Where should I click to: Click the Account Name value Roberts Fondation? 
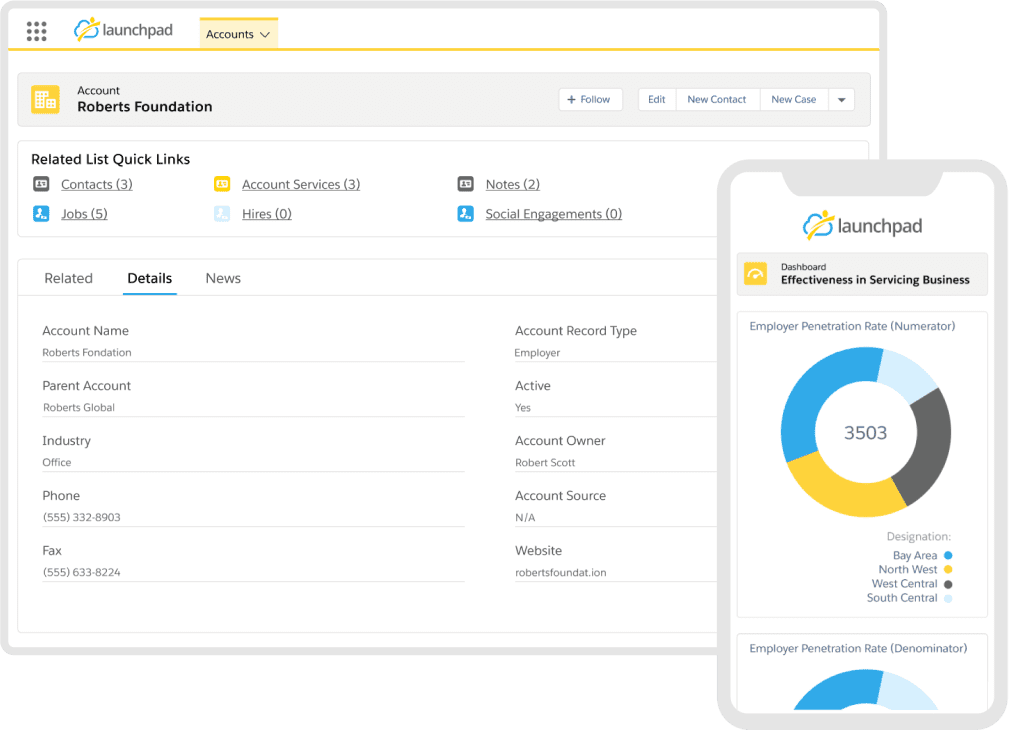87,352
